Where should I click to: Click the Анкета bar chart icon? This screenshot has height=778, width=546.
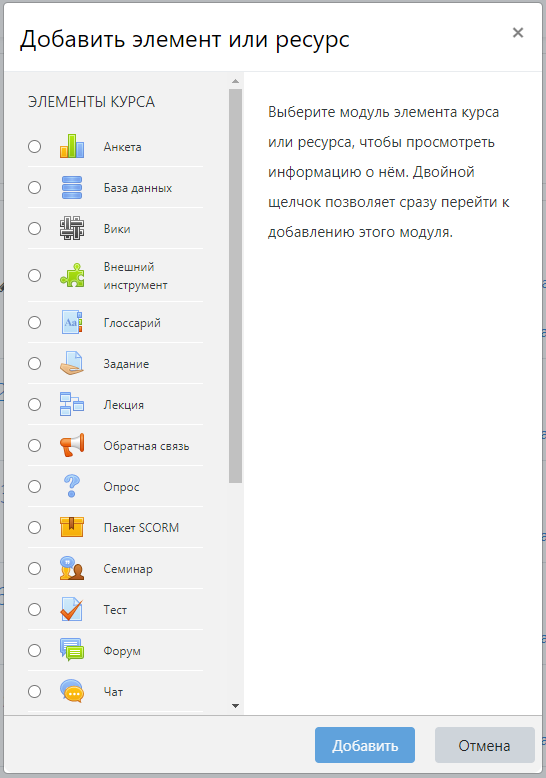coord(72,146)
